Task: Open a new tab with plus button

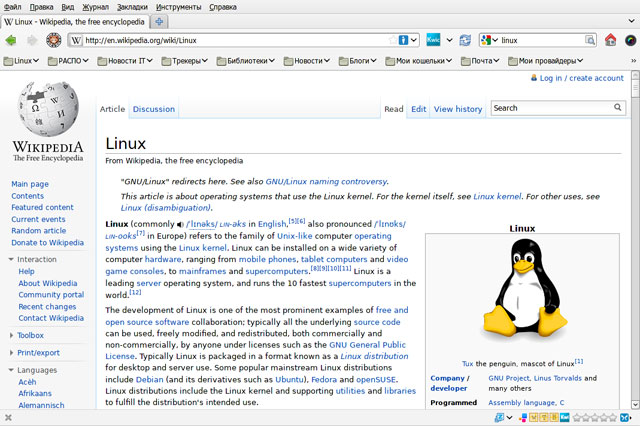Action: (x=161, y=22)
